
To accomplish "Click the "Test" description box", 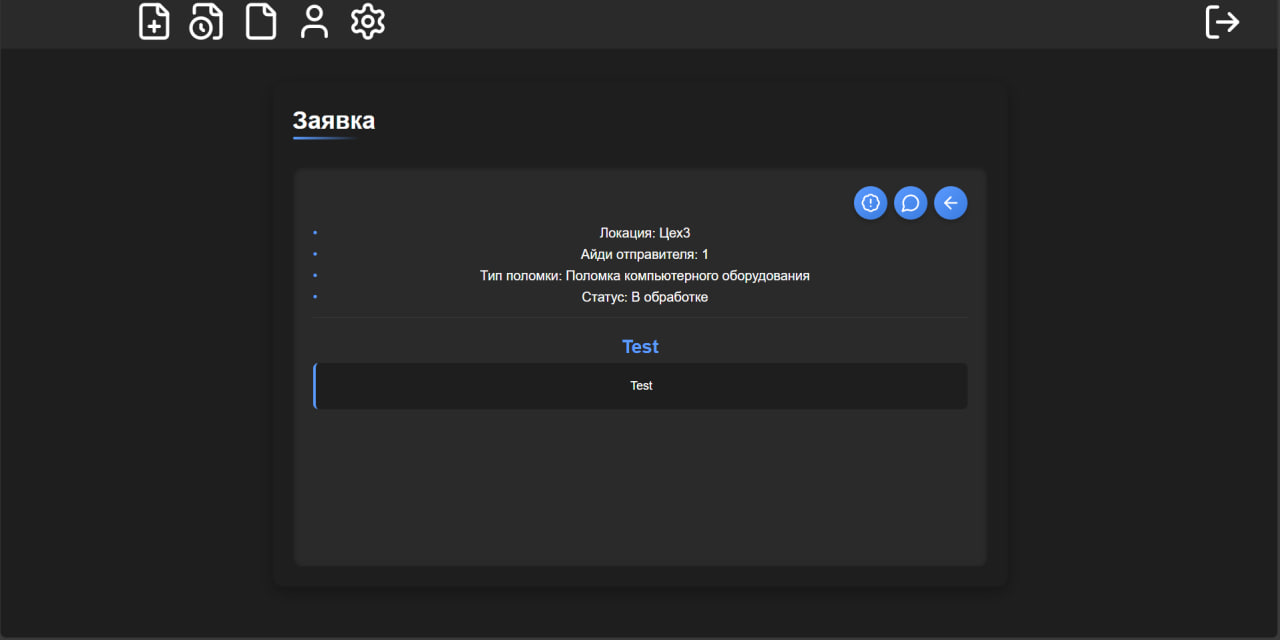I will pos(641,386).
